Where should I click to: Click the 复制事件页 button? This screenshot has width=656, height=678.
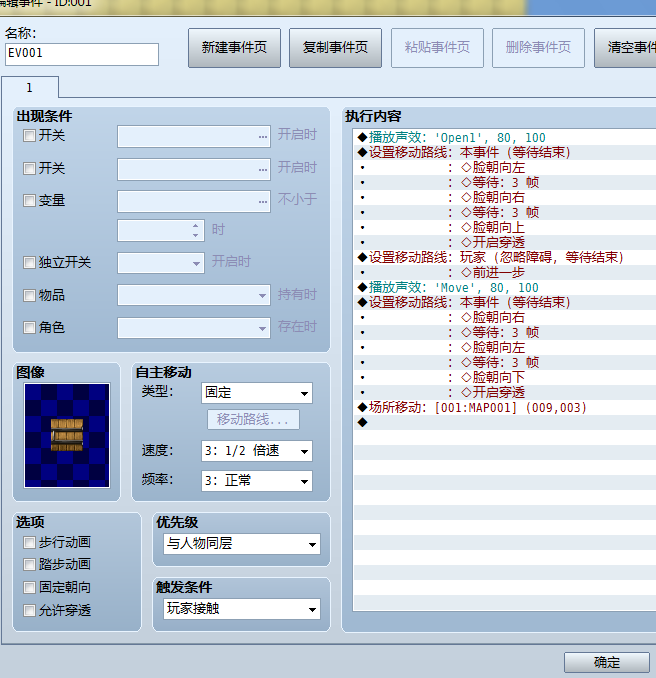[x=335, y=48]
